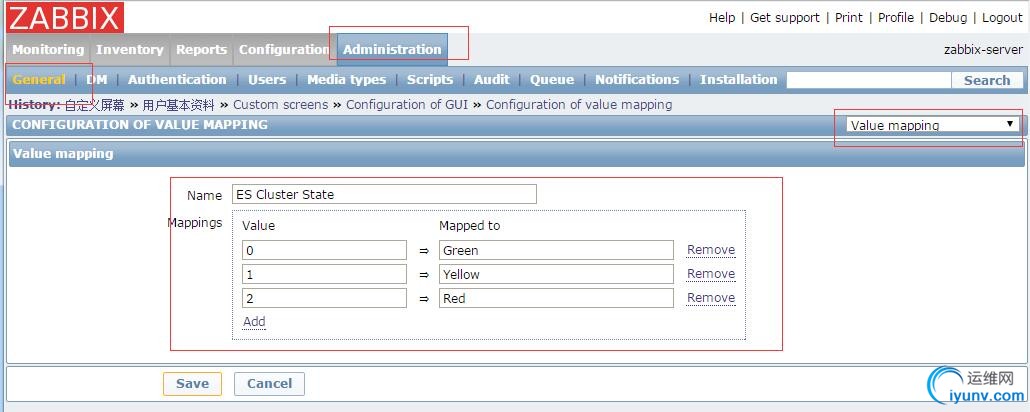Click the value field containing 2
The width and height of the screenshot is (1030, 412).
coord(325,298)
